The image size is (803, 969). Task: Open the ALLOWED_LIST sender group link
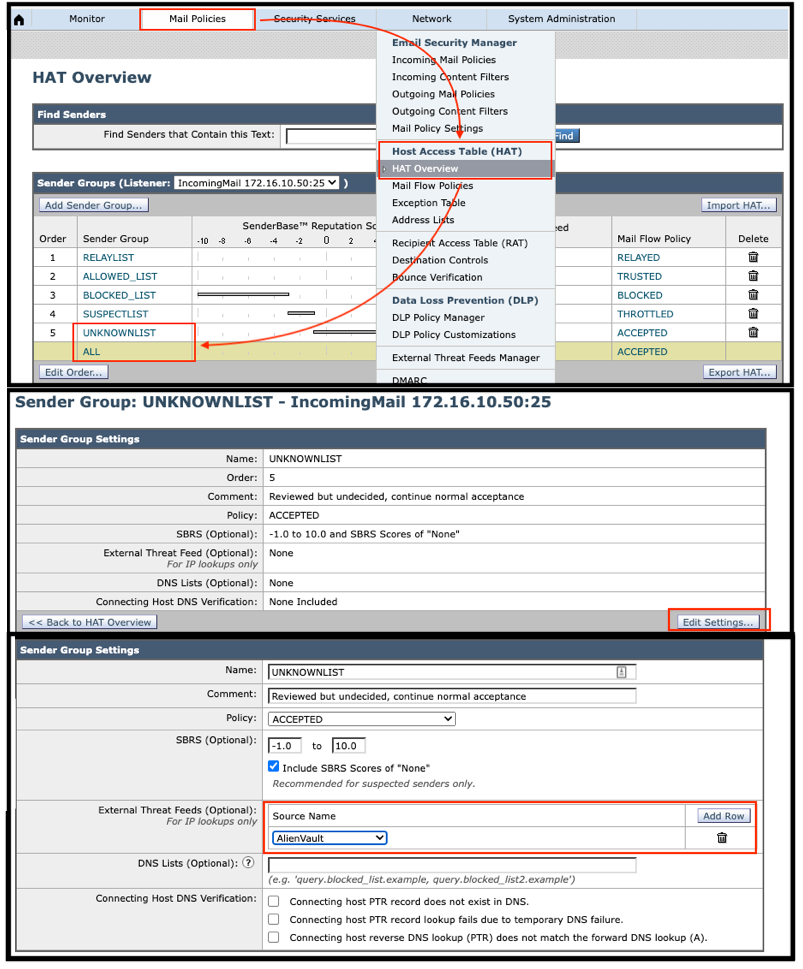(120, 277)
